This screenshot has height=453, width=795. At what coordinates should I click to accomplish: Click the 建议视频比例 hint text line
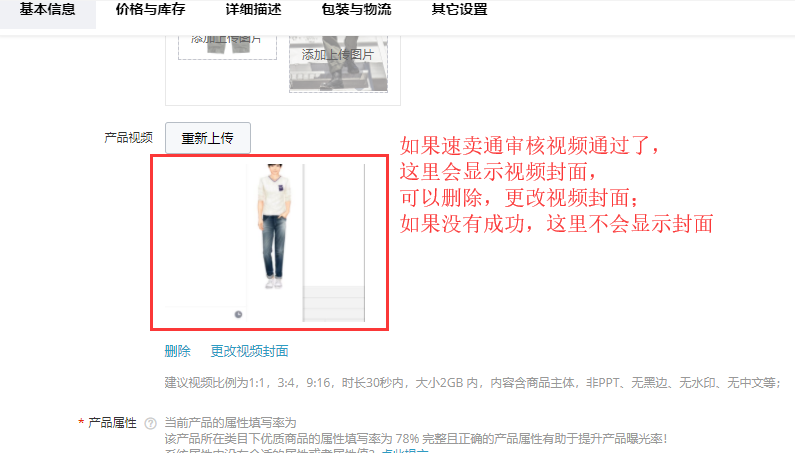coord(473,382)
